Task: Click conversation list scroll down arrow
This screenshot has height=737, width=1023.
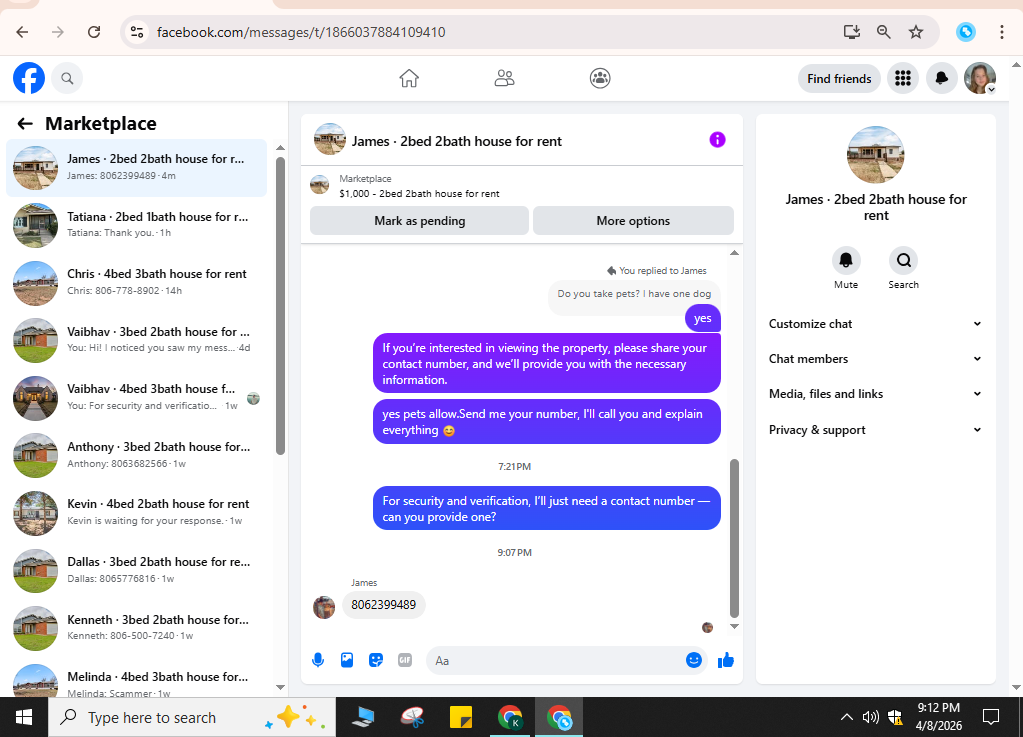Action: (x=281, y=687)
